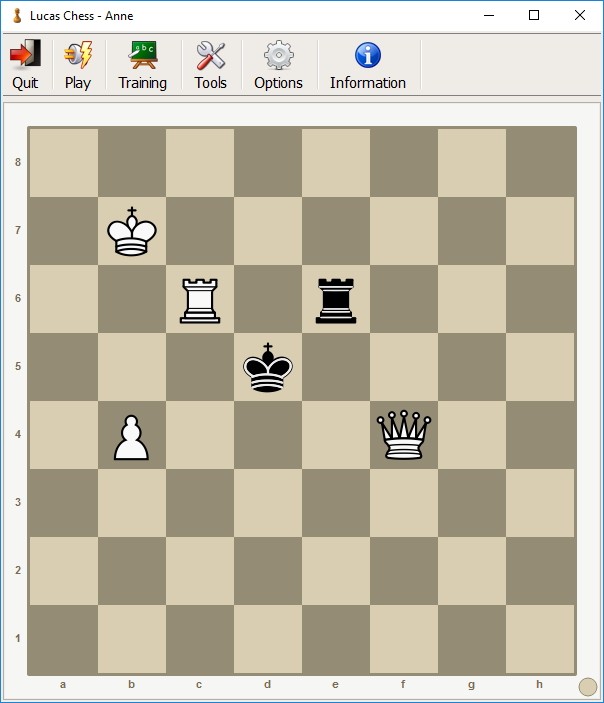The height and width of the screenshot is (703, 604).
Task: Open the Play lightning icon
Action: click(78, 55)
